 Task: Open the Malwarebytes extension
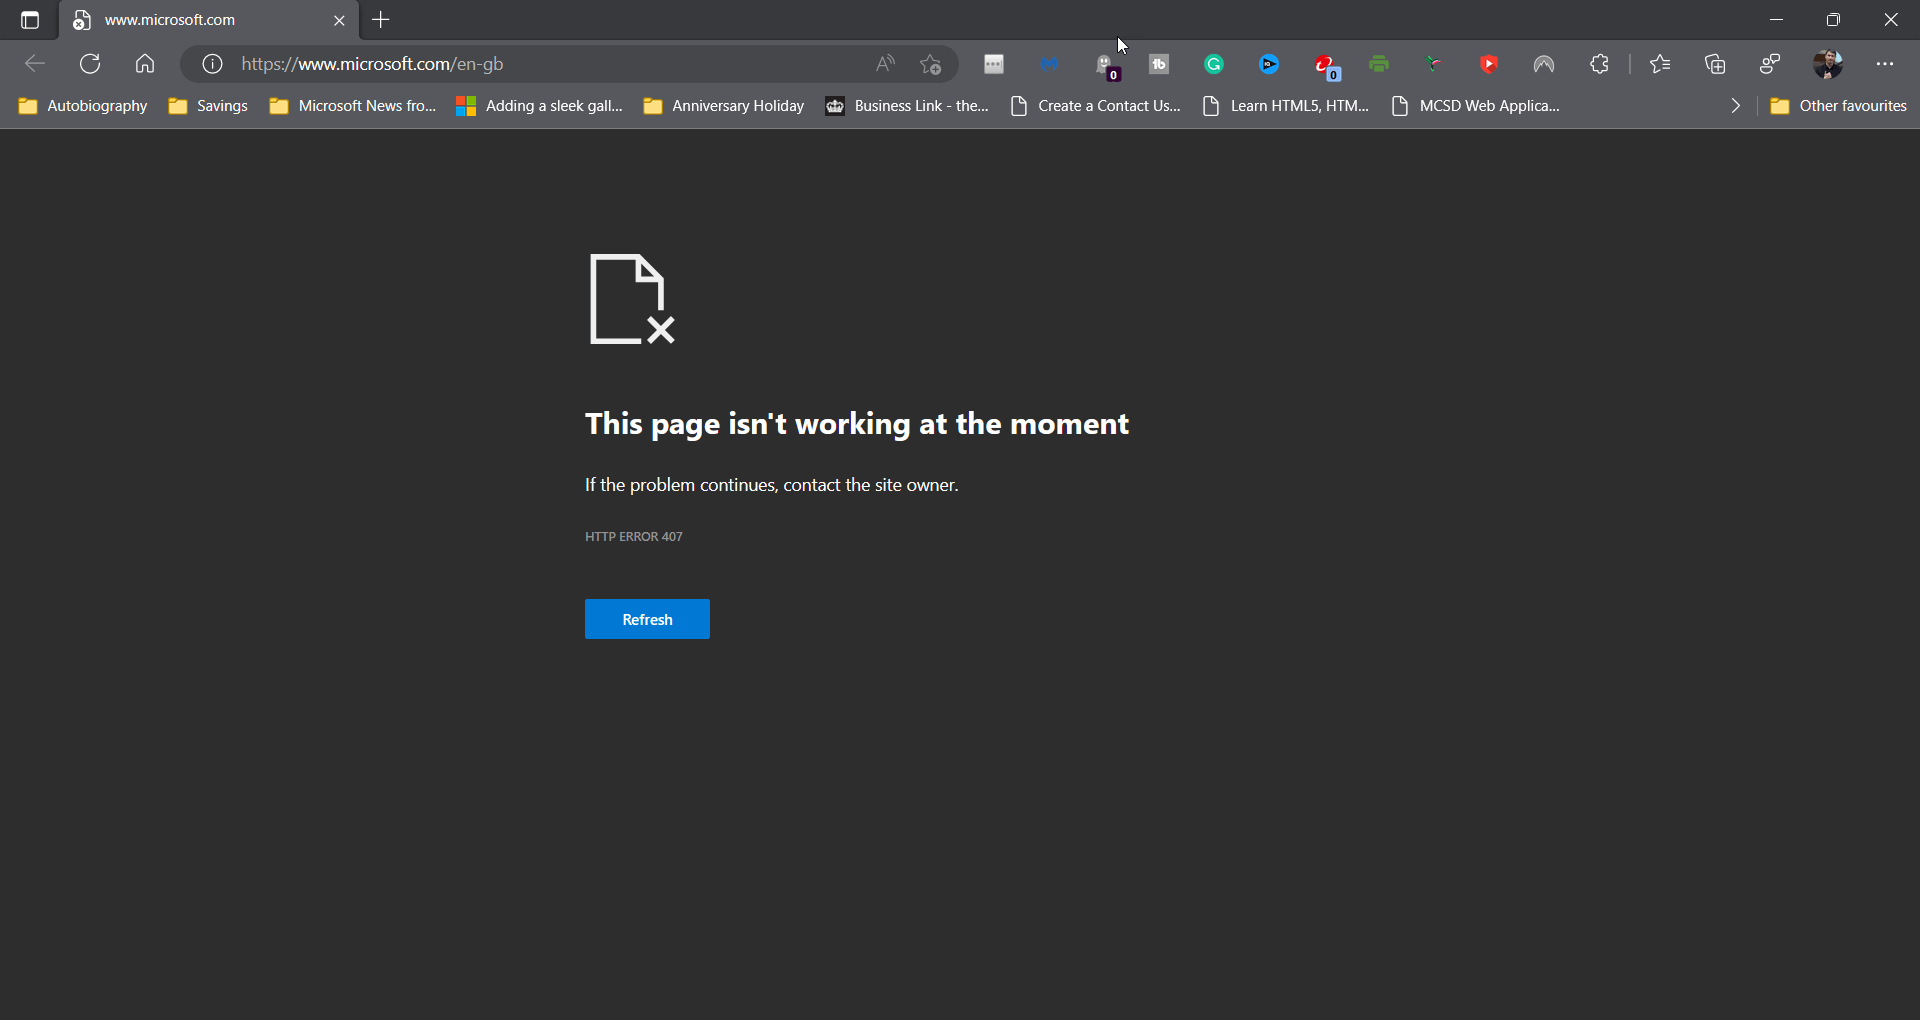pos(1049,64)
